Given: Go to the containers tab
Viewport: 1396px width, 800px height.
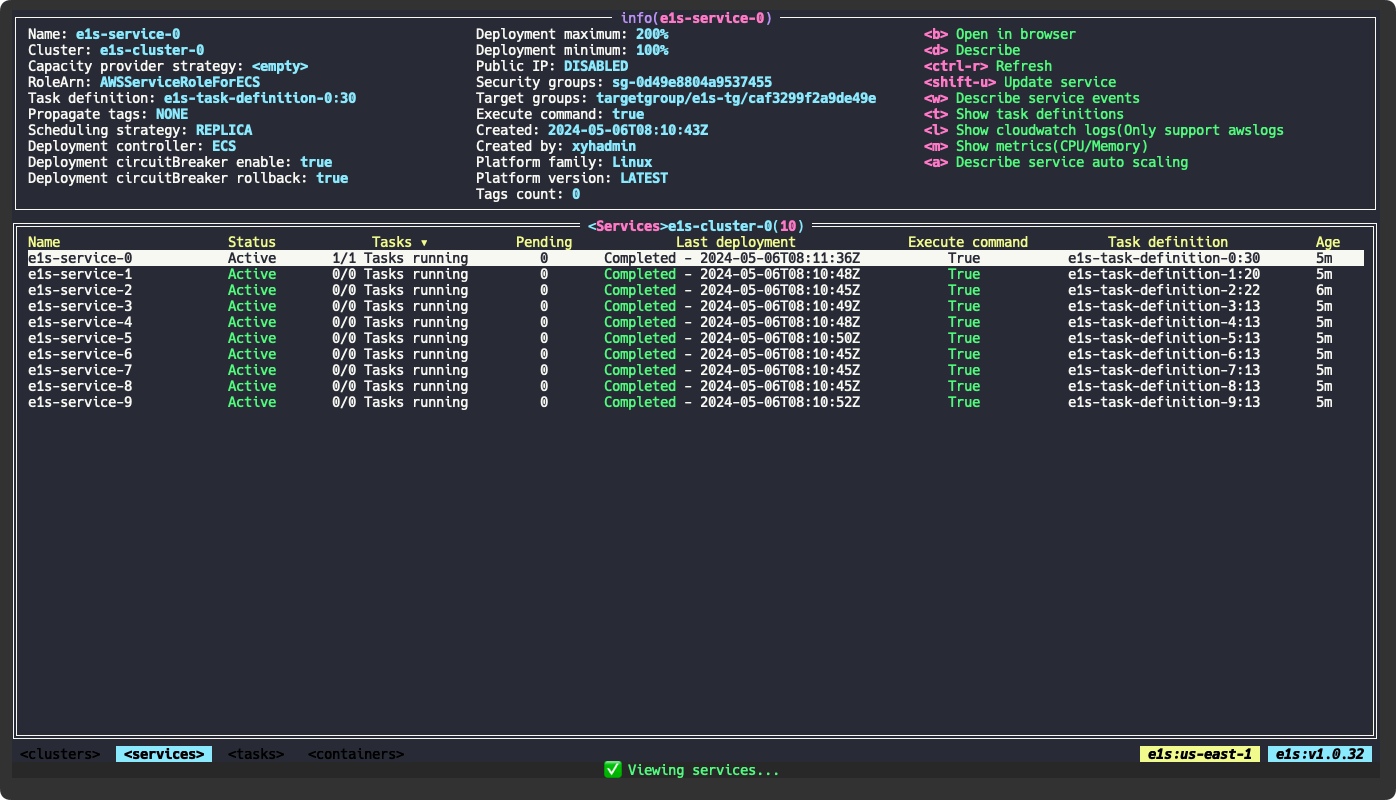Looking at the screenshot, I should coord(356,754).
